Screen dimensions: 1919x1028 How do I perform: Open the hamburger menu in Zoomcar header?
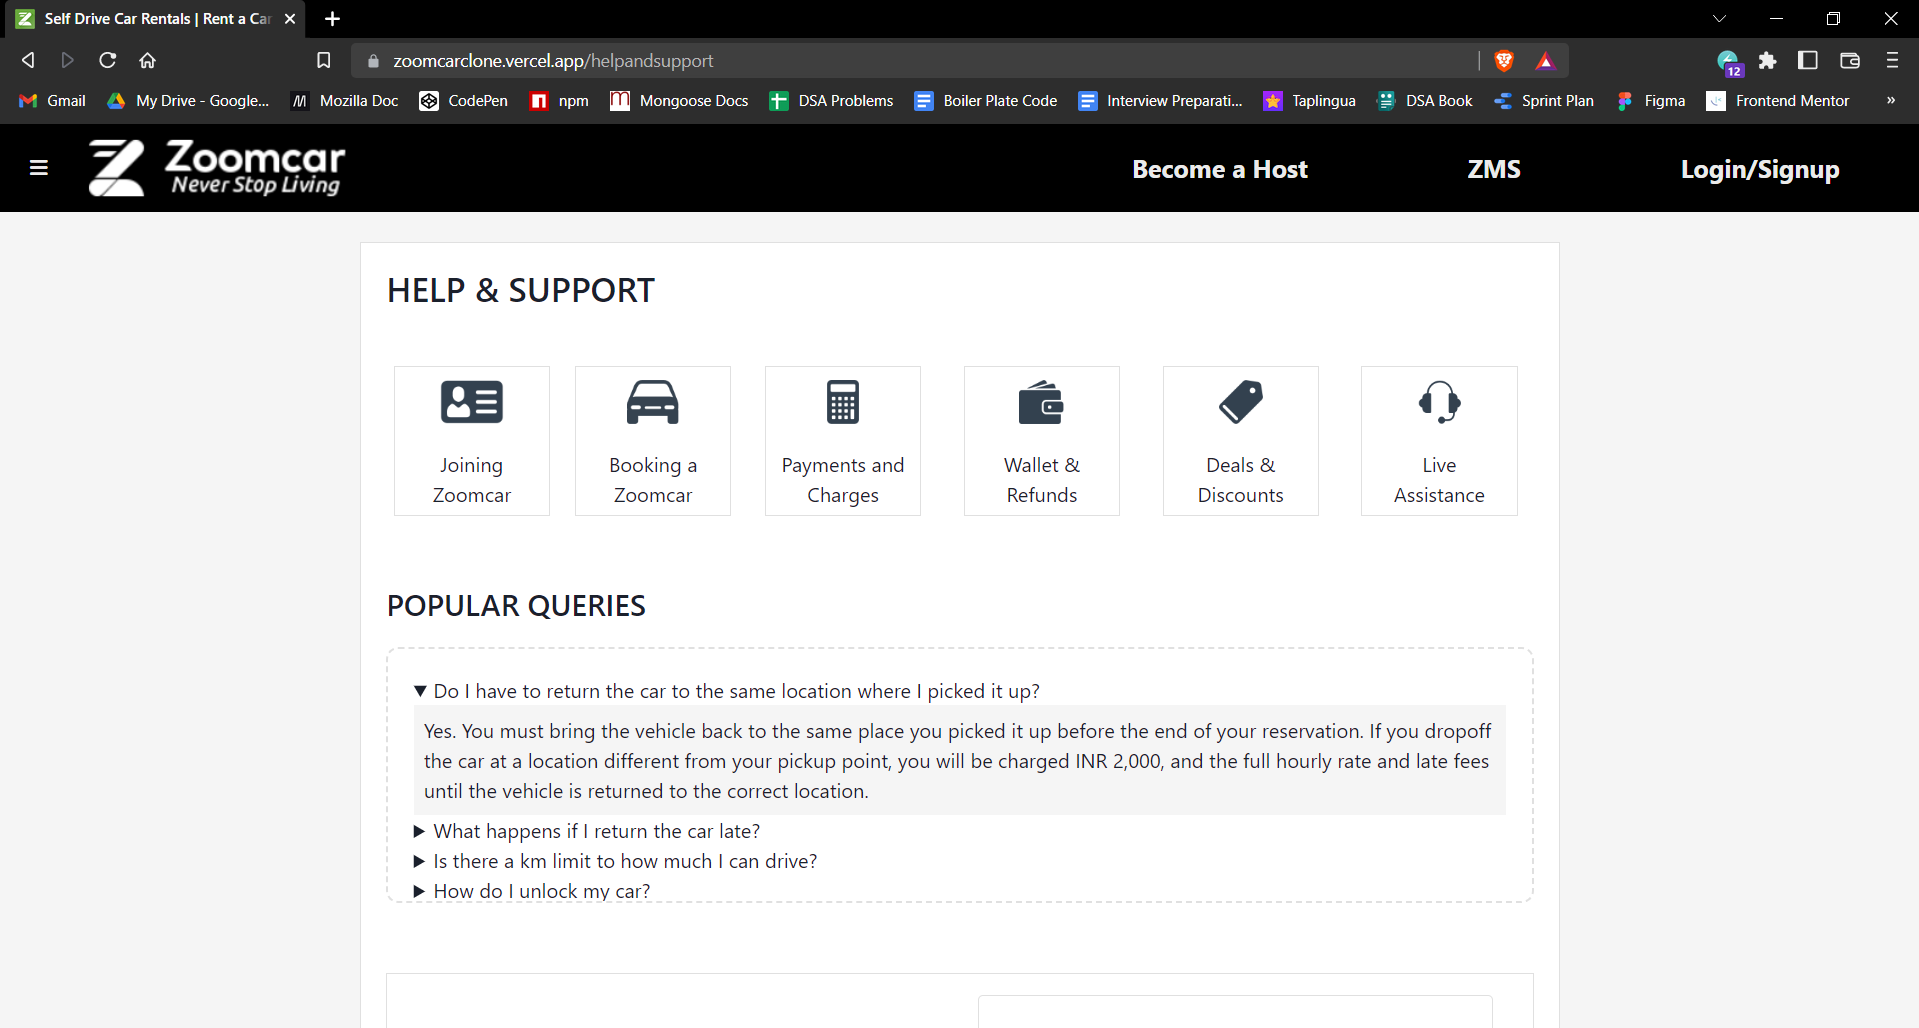(x=39, y=168)
